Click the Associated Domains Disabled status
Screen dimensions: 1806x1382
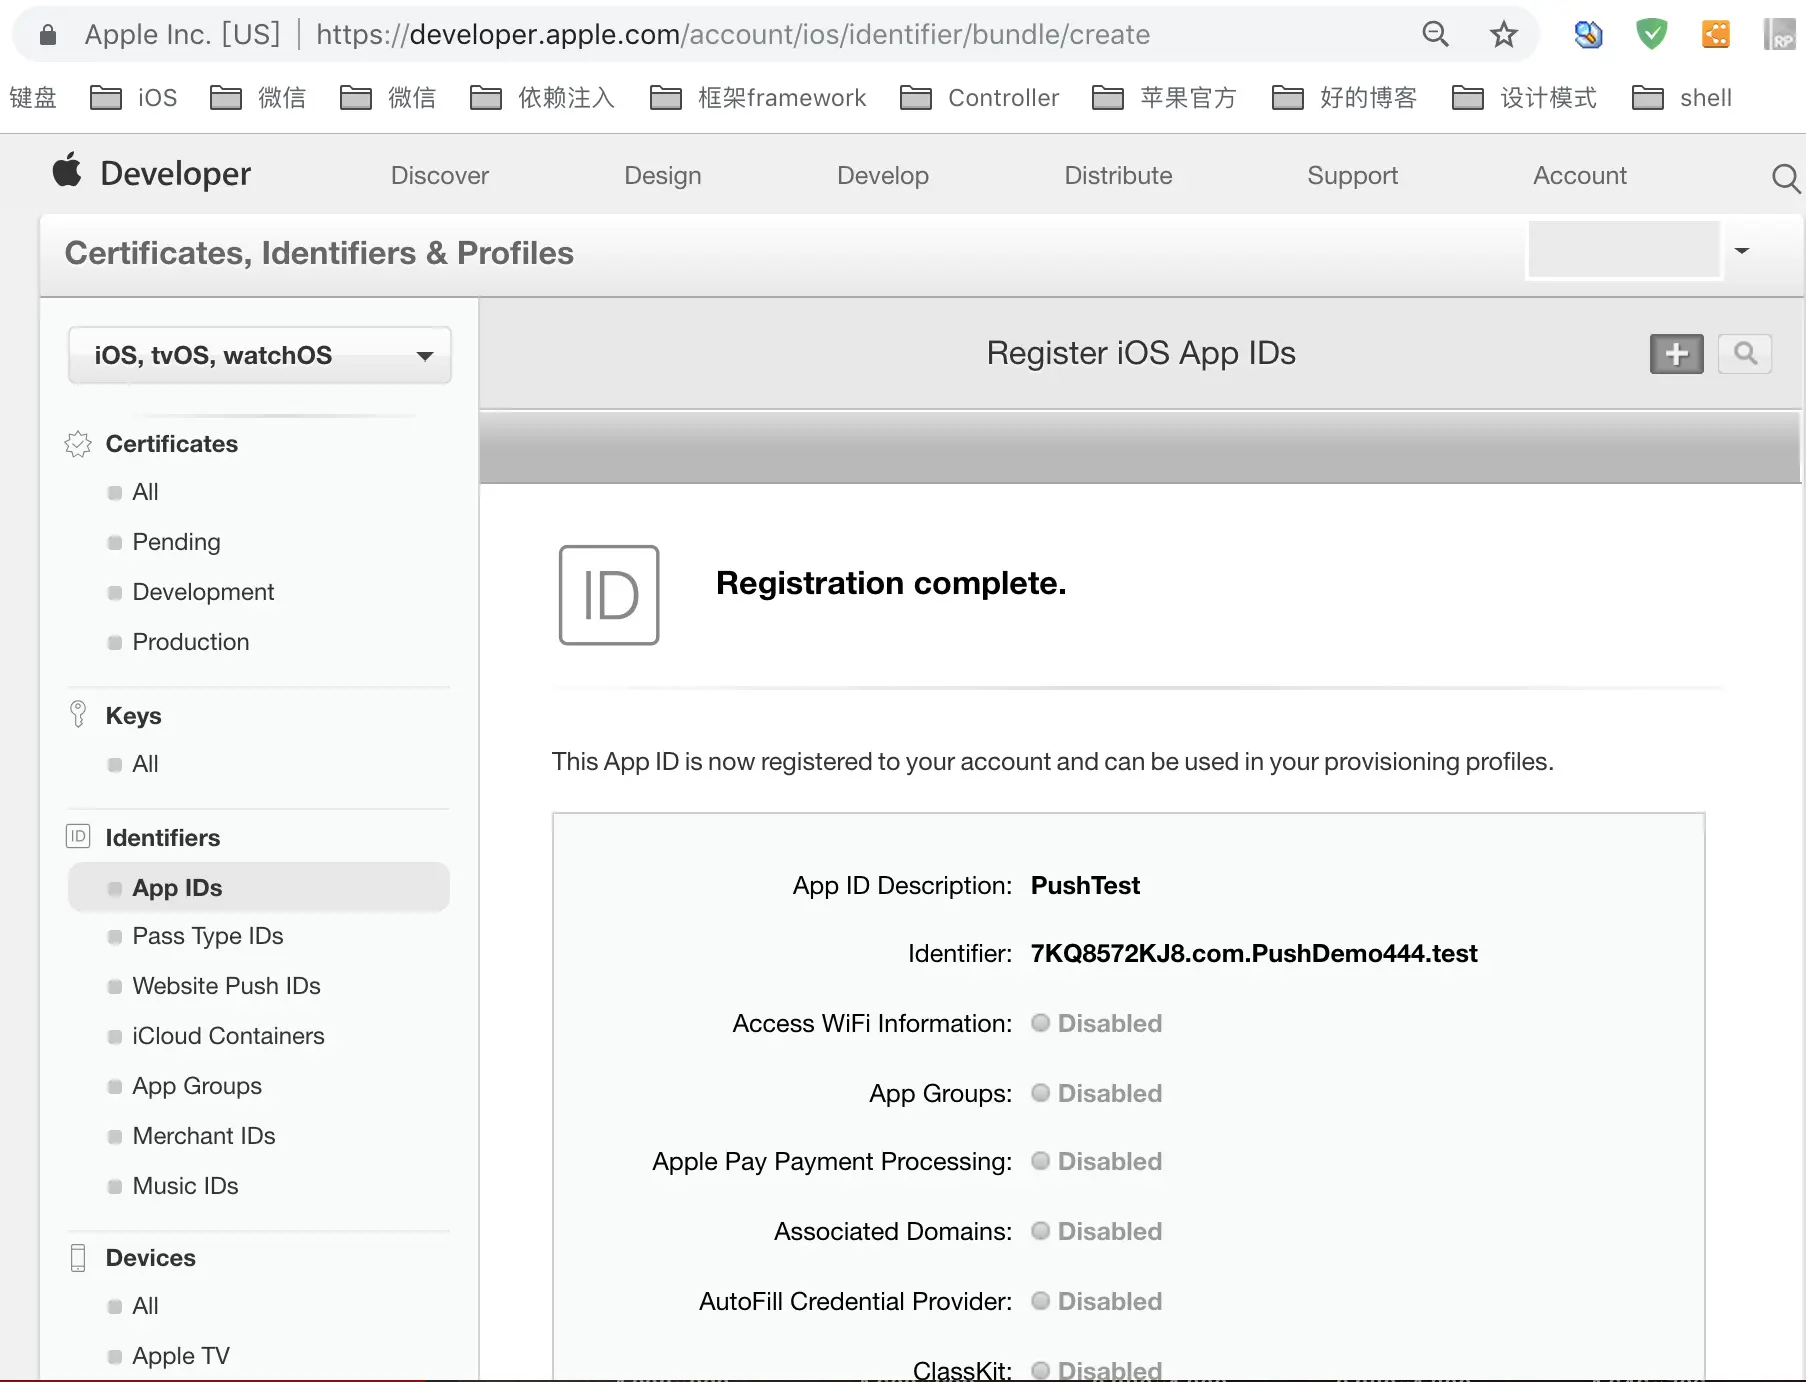coord(1097,1232)
